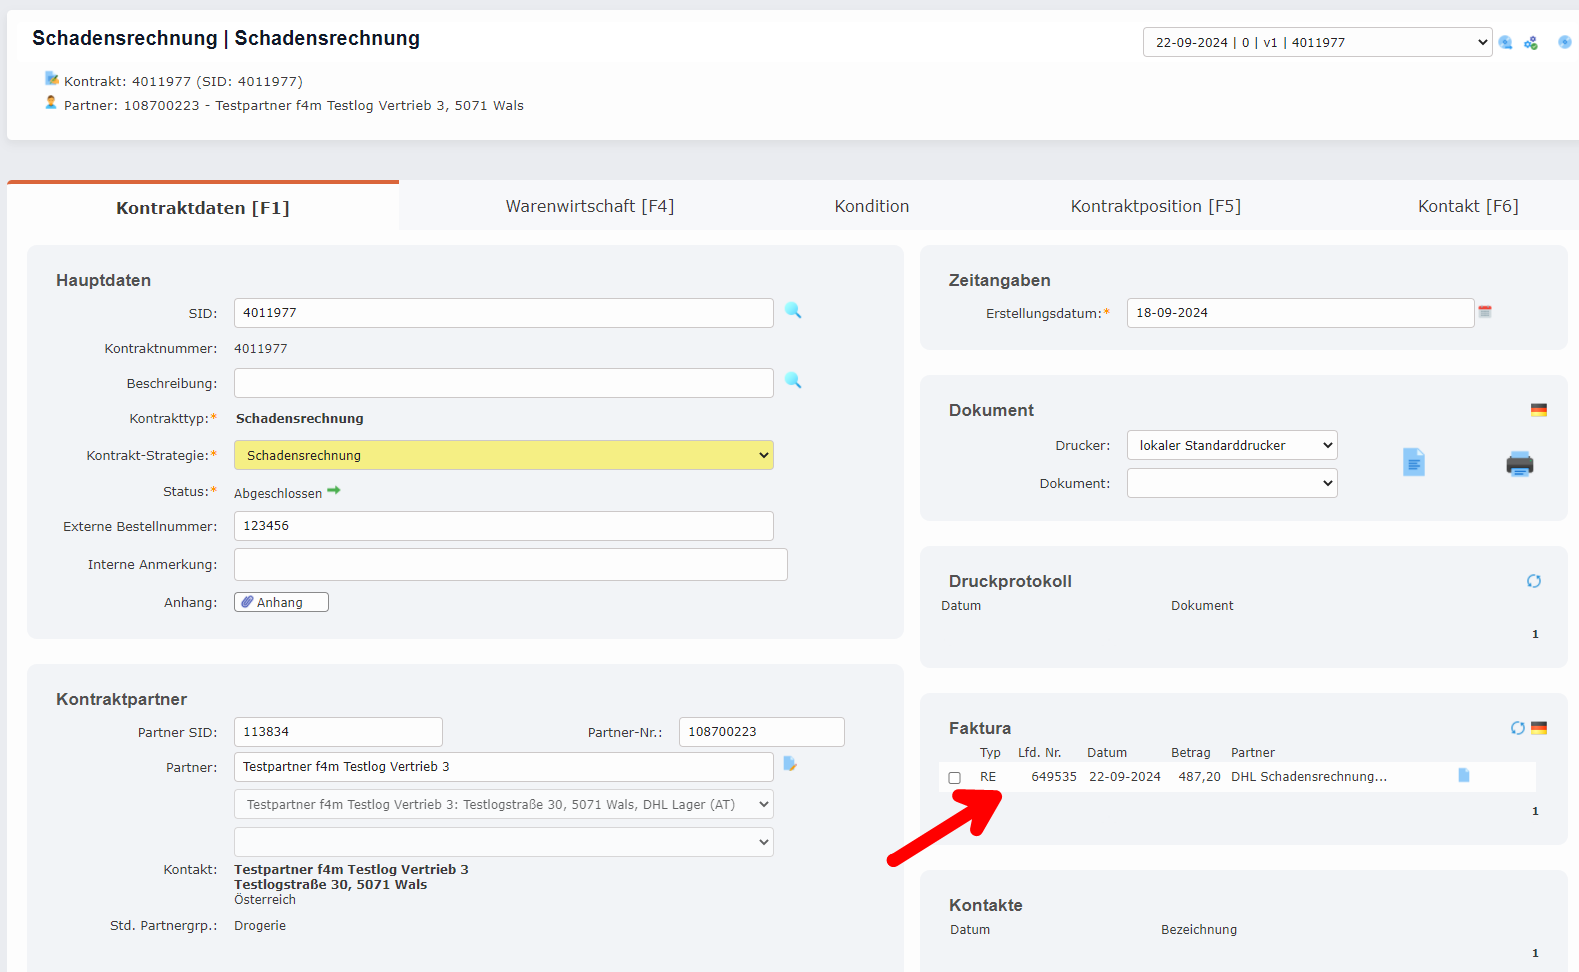
Task: Click the magnifier icon next to Beschreibung field
Action: (x=793, y=381)
